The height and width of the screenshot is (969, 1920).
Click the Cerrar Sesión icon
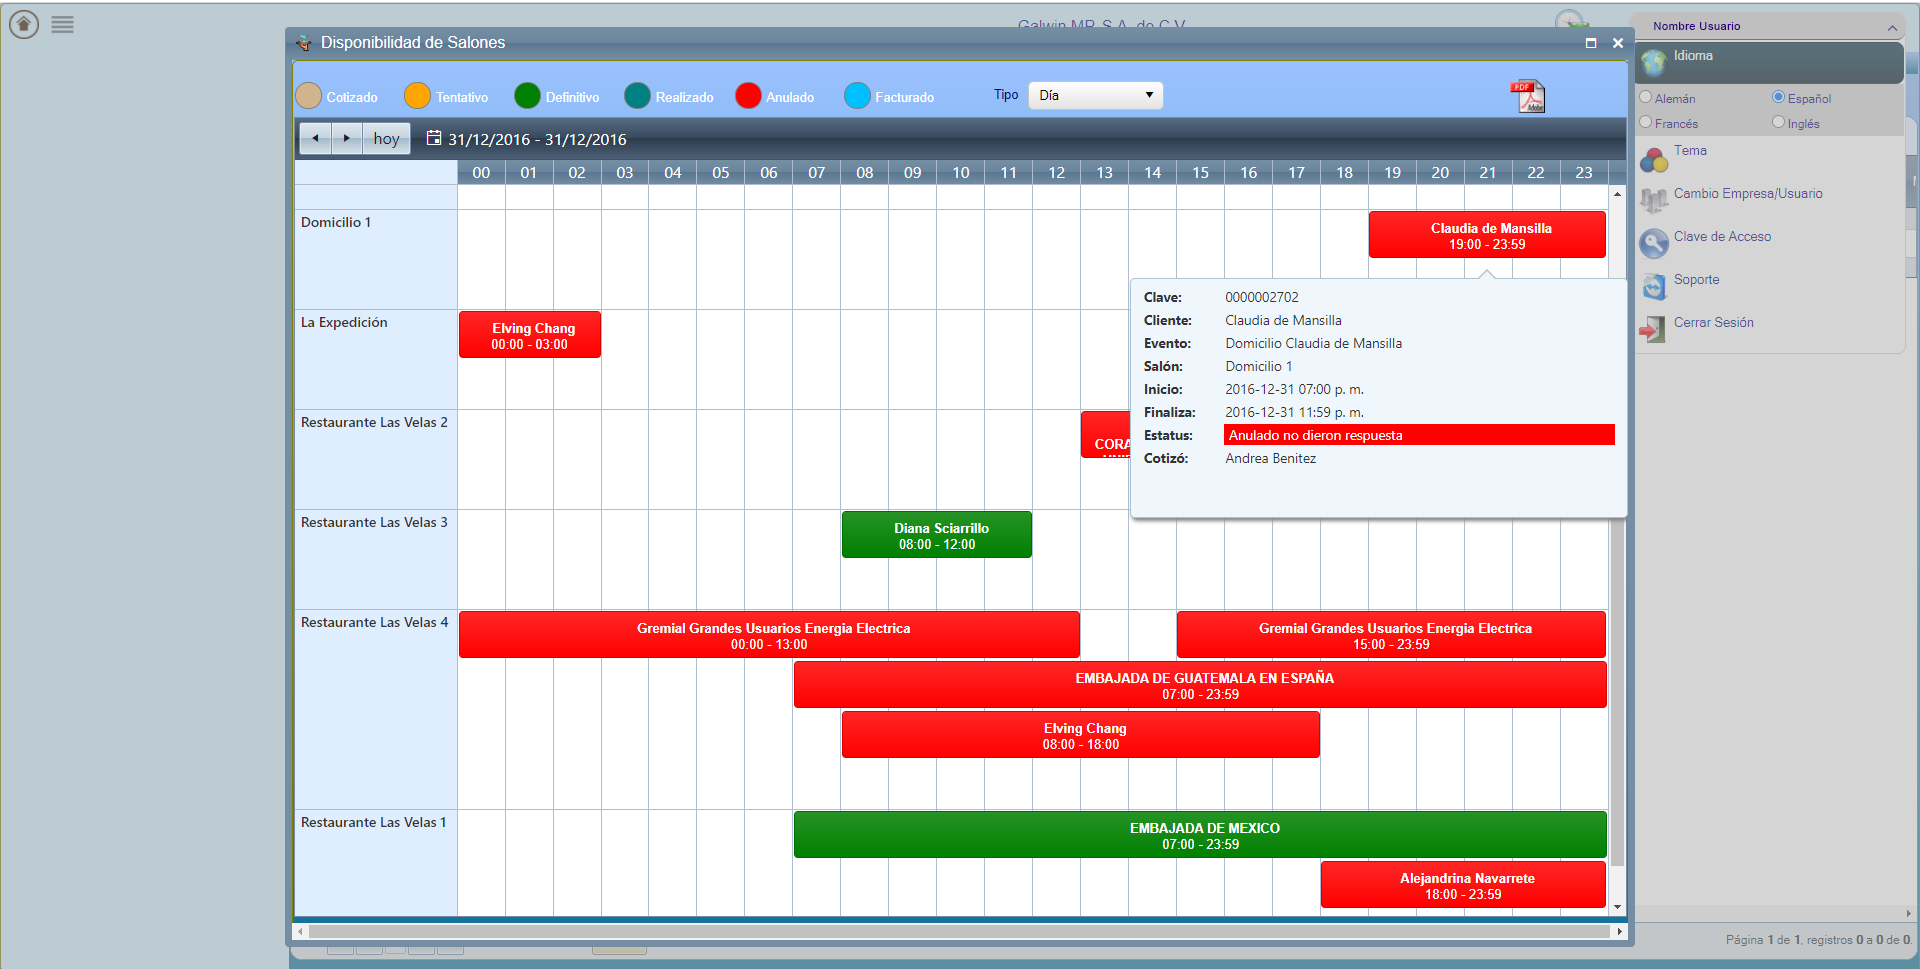click(1652, 329)
